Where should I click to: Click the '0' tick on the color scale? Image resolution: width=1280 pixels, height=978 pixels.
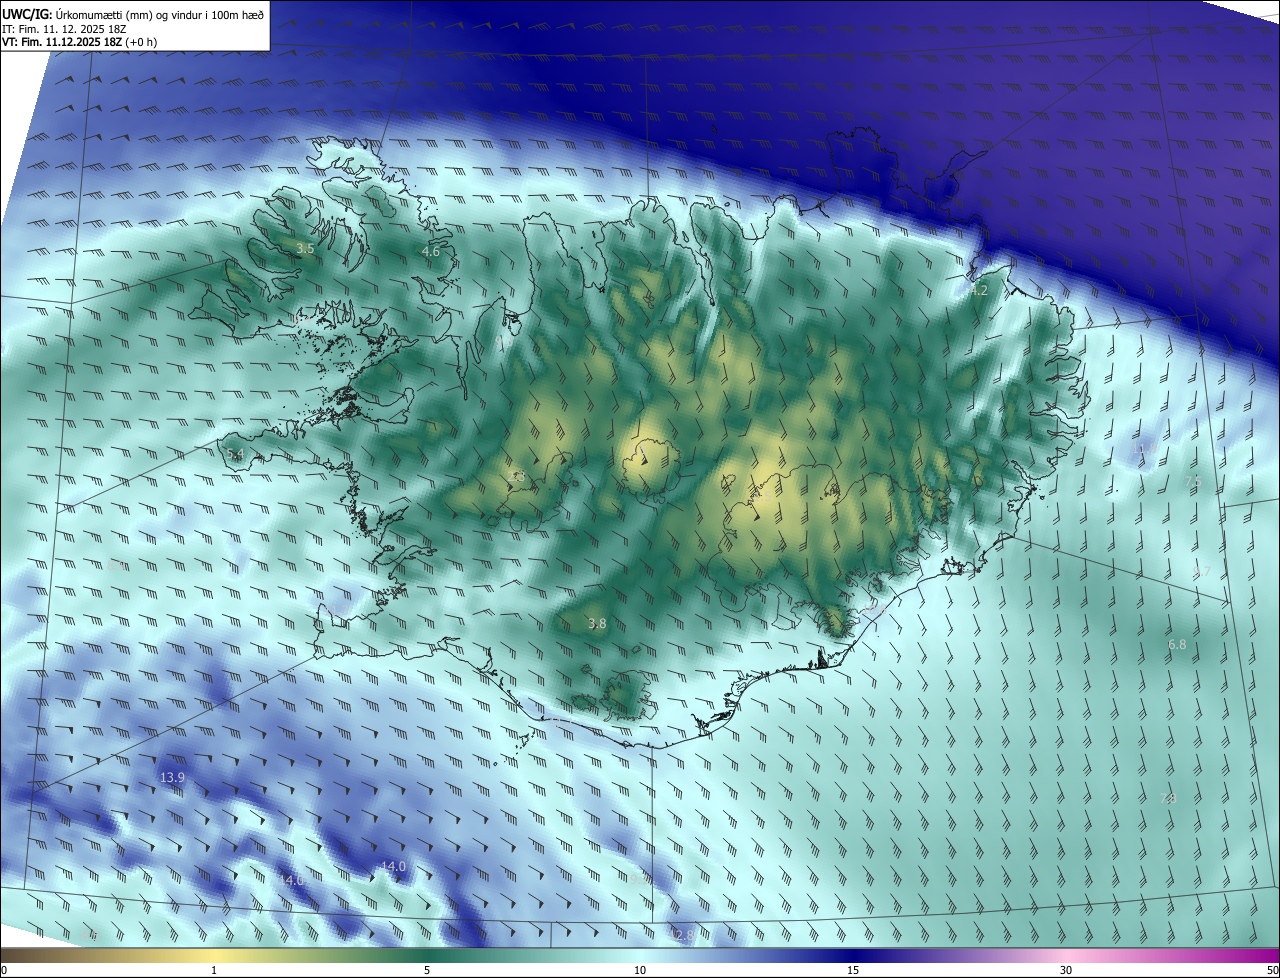pos(4,970)
